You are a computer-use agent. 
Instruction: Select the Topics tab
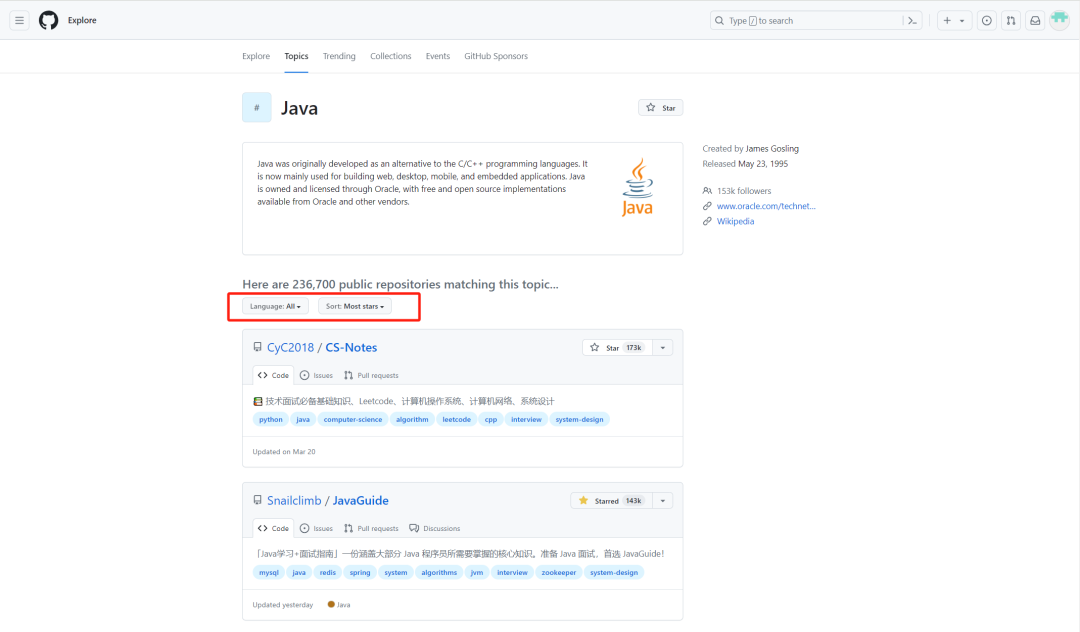(x=296, y=56)
